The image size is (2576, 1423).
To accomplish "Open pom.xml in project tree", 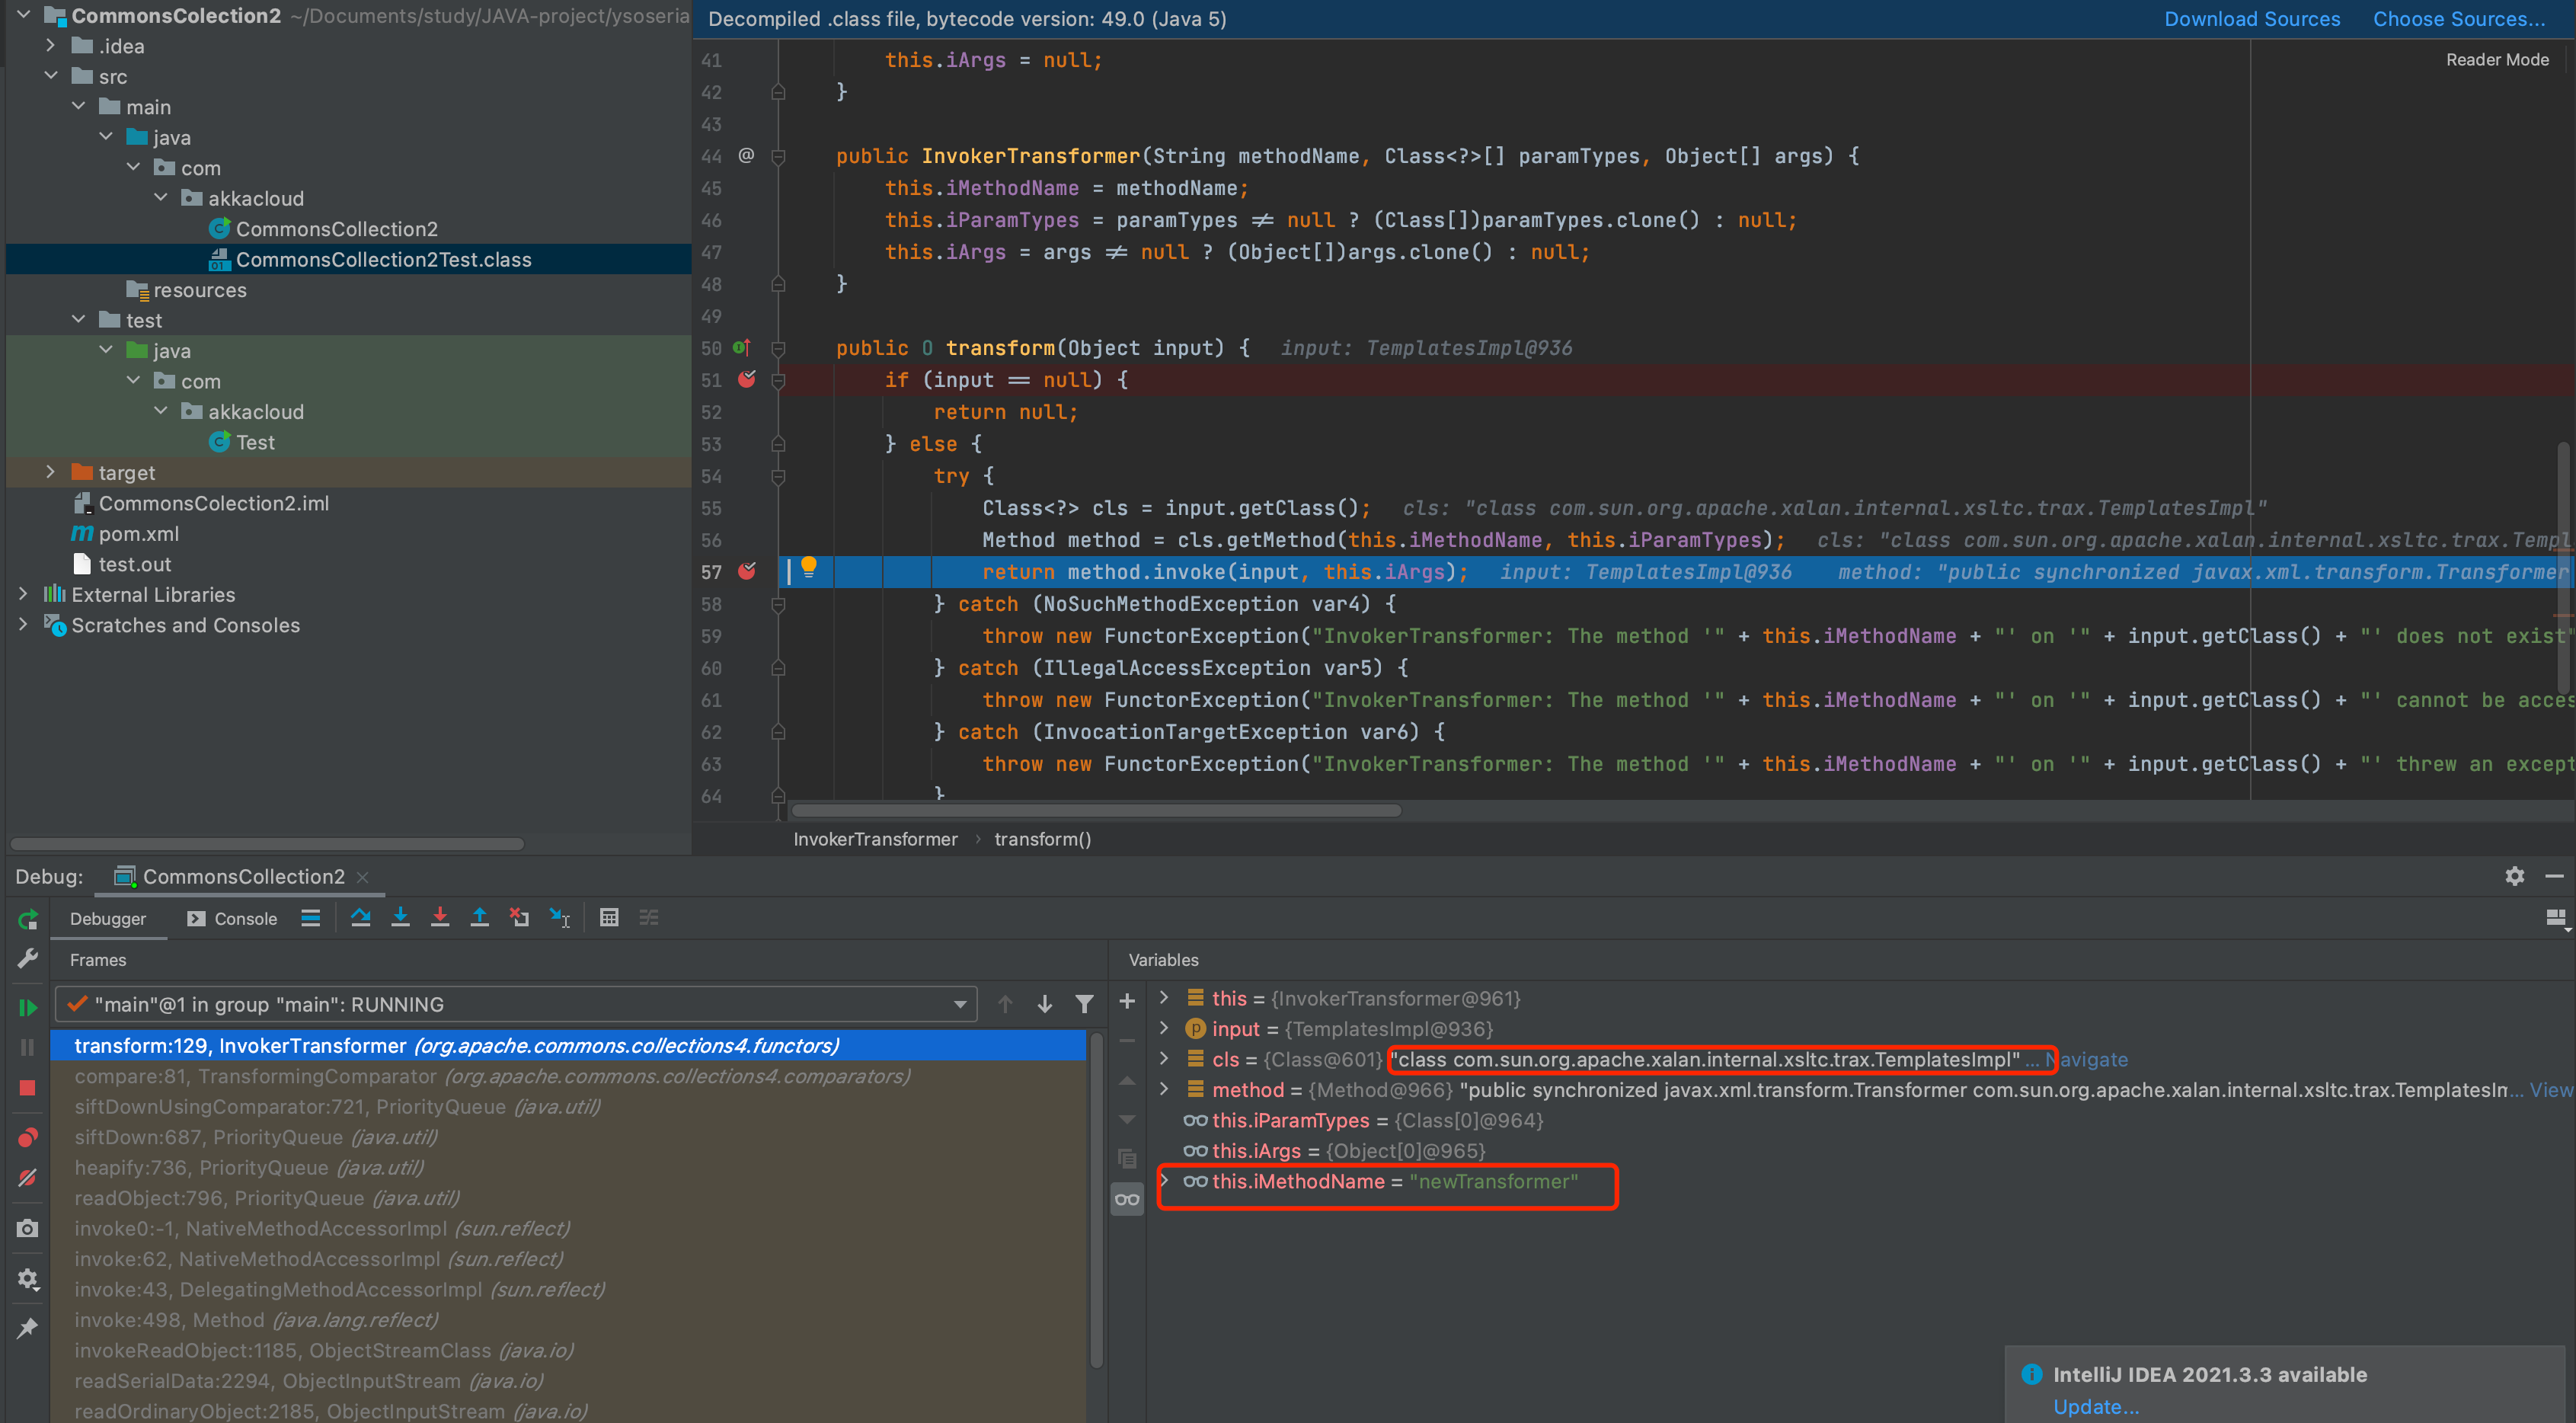I will tap(138, 533).
